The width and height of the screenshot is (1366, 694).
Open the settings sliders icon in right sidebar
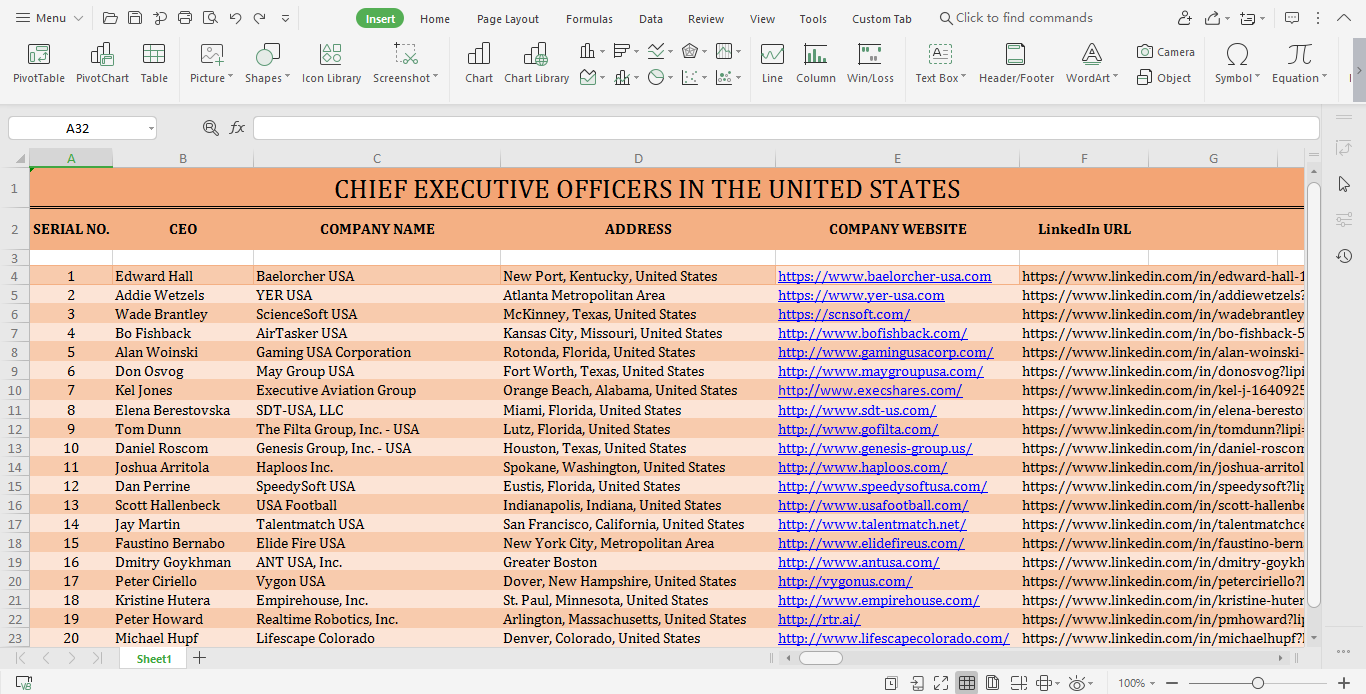[1344, 220]
